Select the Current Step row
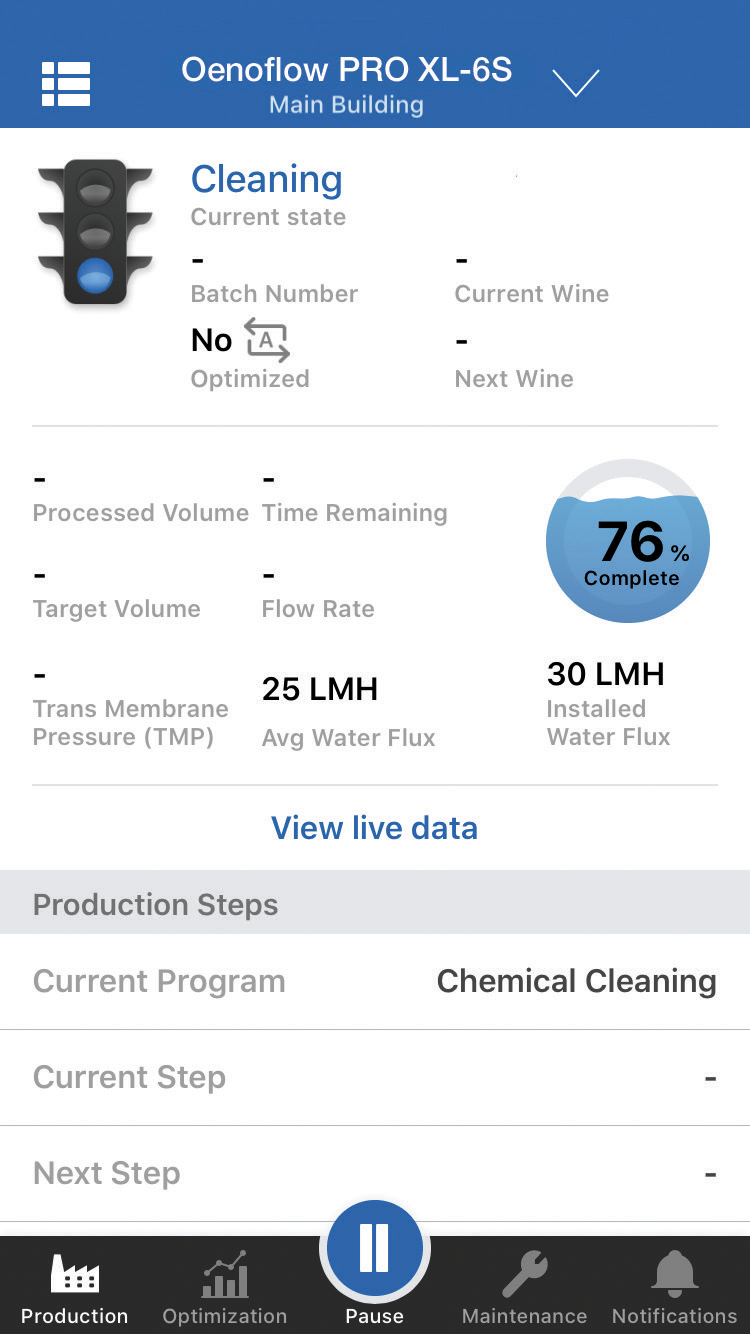This screenshot has height=1334, width=750. [x=375, y=1077]
